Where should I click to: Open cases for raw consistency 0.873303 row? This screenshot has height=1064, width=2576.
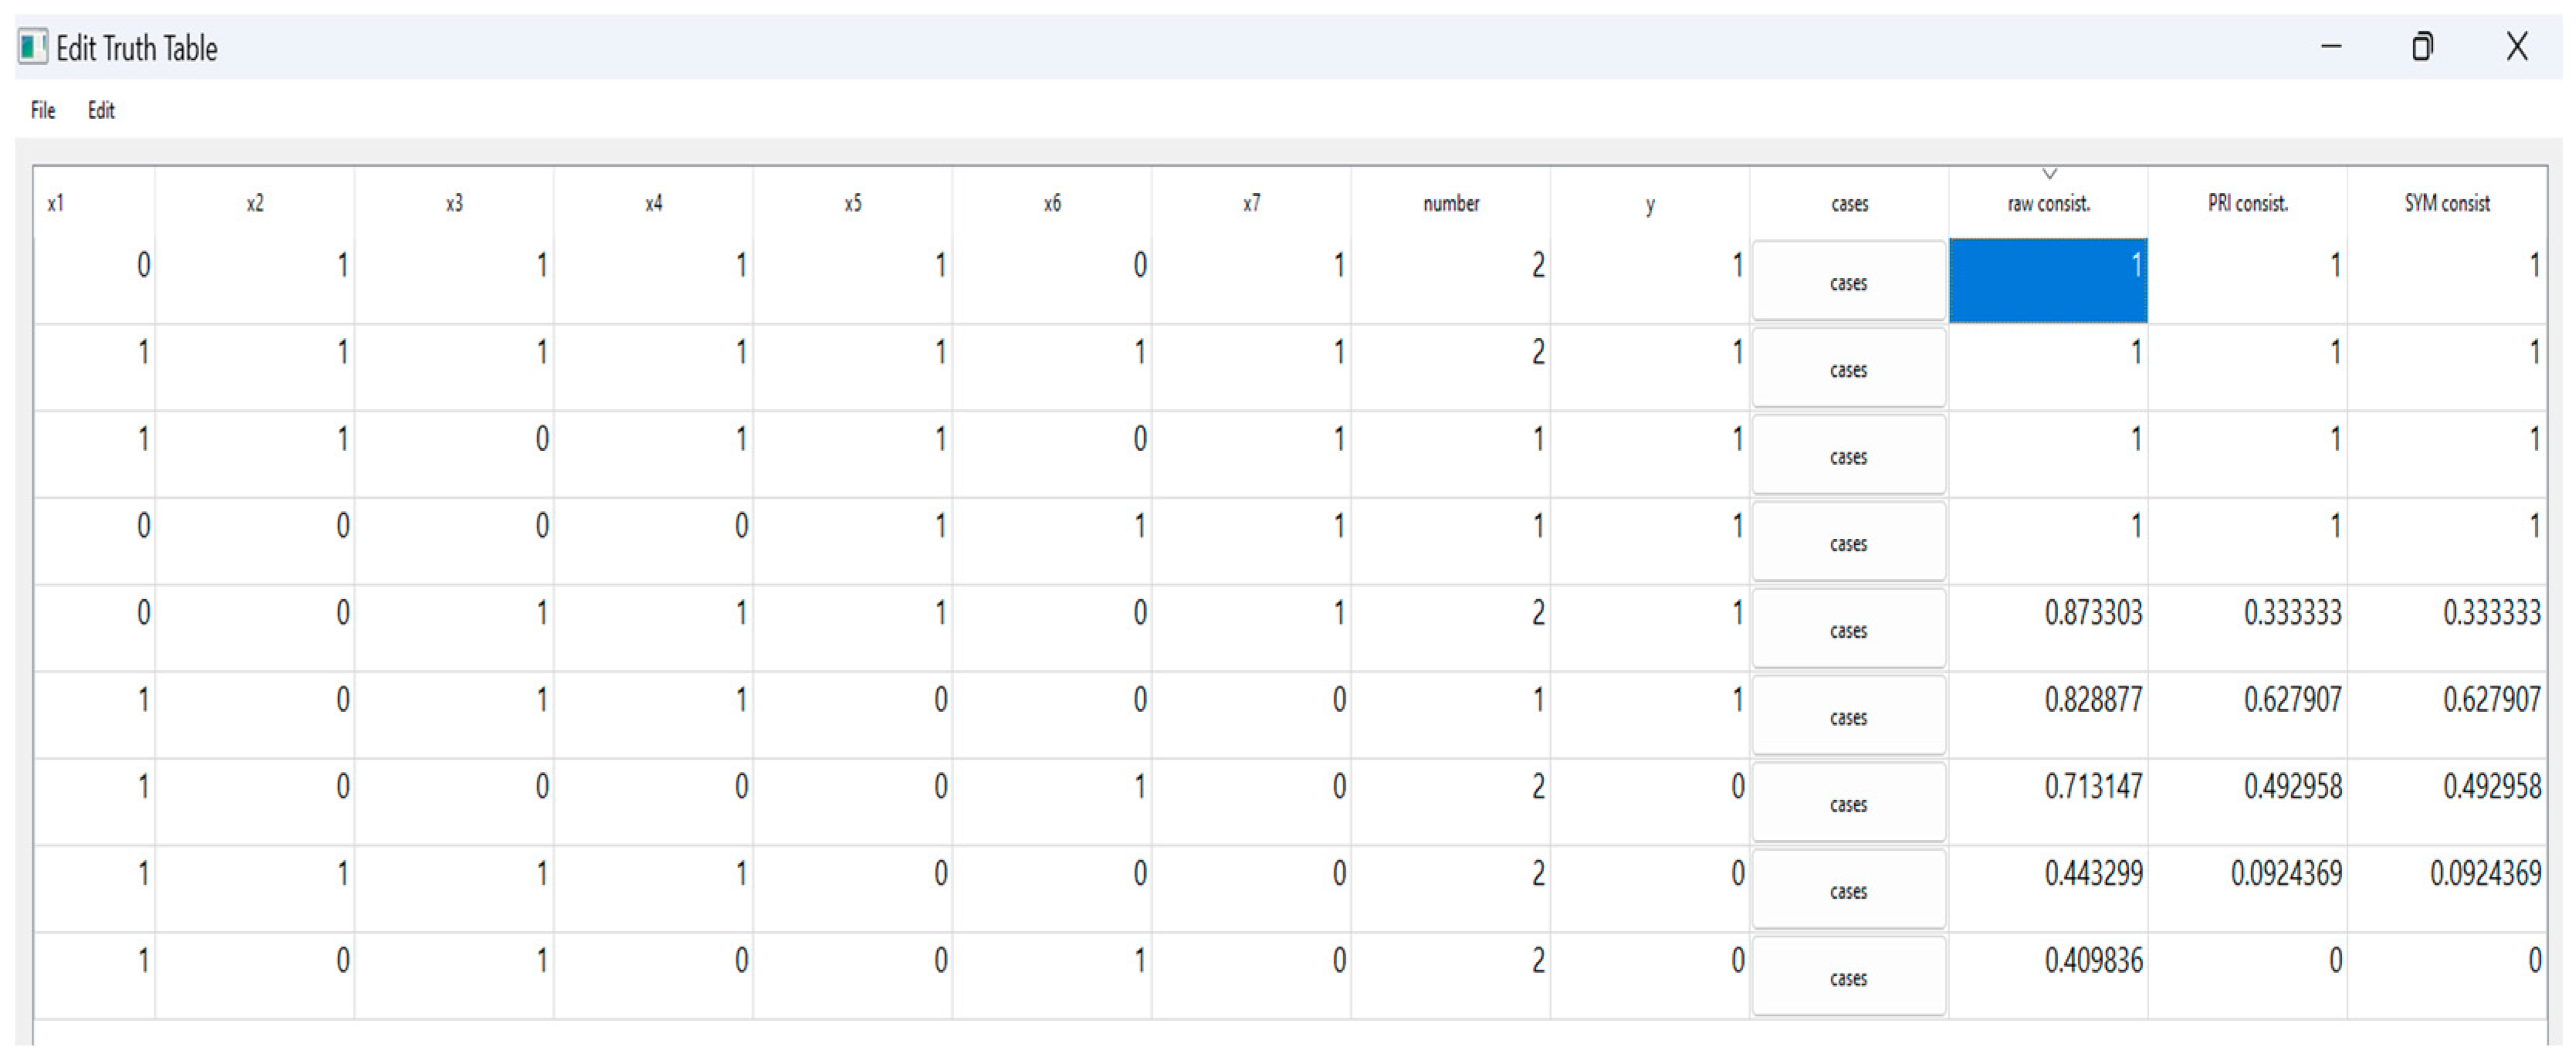[x=1848, y=631]
